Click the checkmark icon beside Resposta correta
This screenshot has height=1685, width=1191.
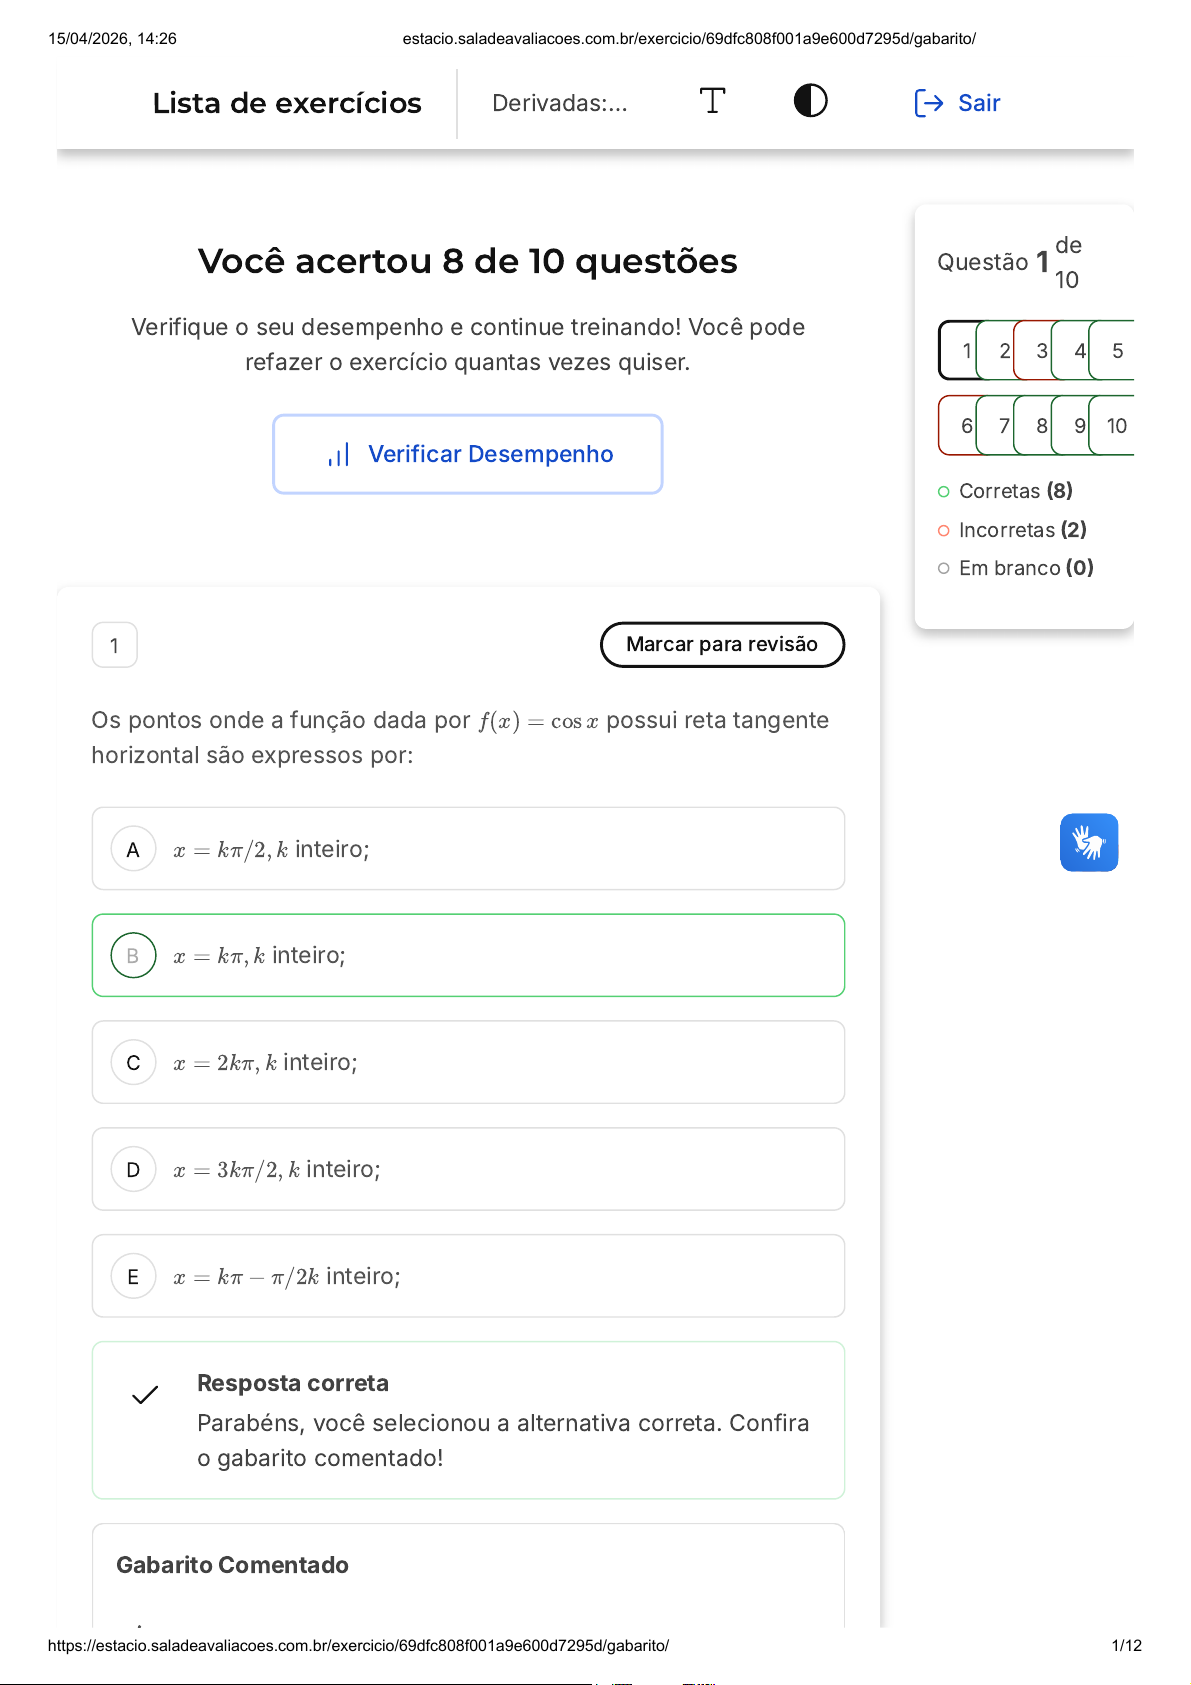coord(145,1395)
